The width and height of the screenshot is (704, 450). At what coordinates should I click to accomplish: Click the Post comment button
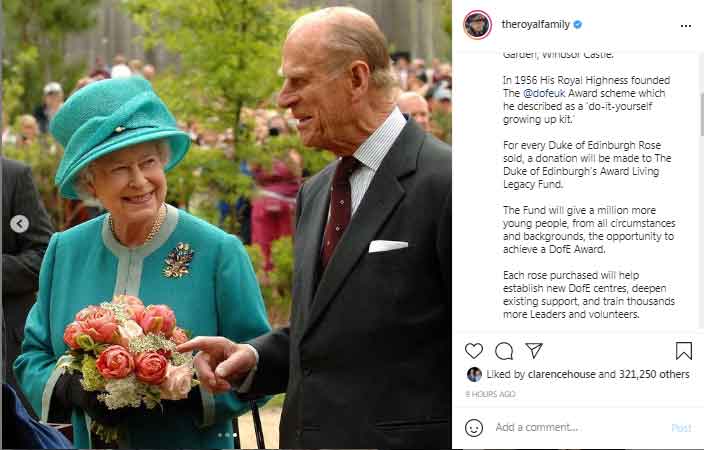[x=681, y=428]
